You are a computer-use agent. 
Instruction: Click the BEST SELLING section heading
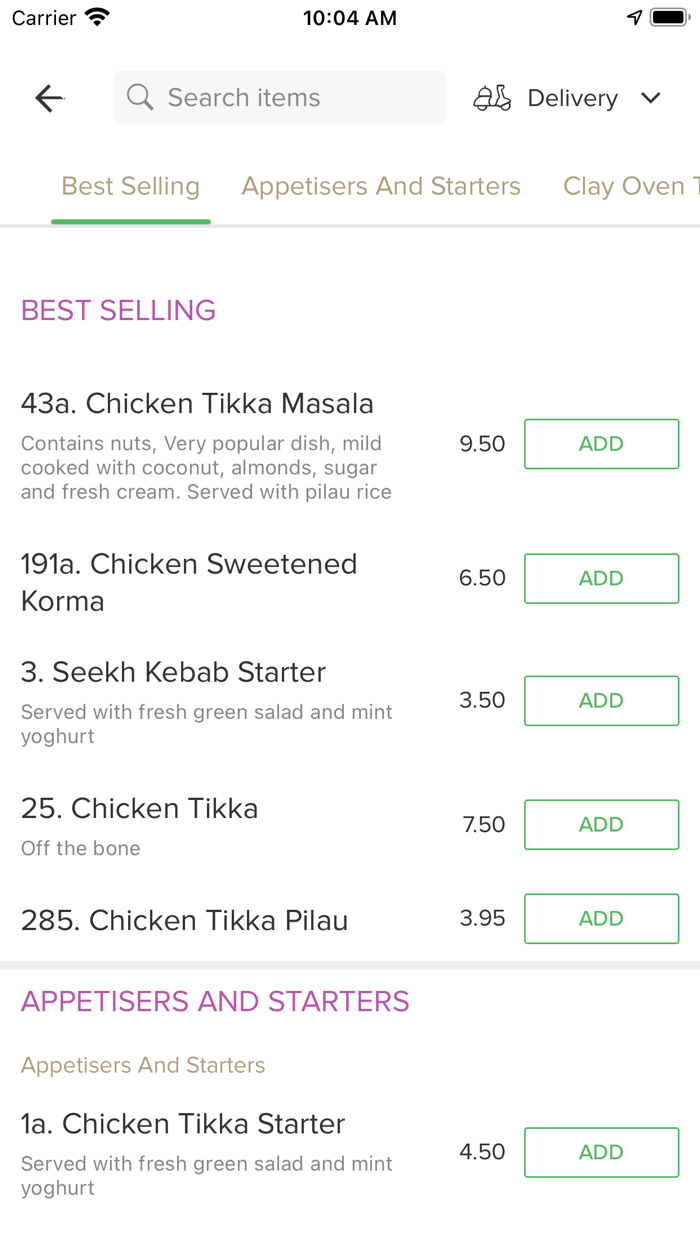[118, 310]
